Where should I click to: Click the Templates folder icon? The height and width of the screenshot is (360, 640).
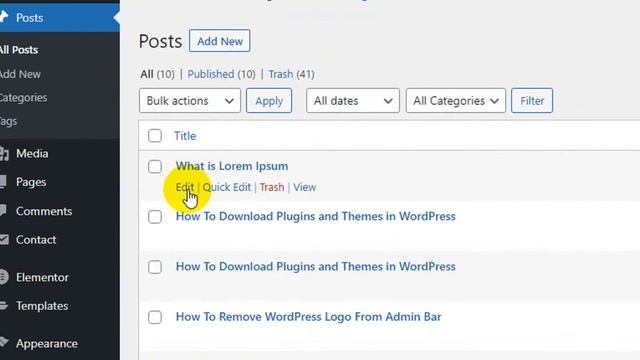pyautogui.click(x=4, y=305)
